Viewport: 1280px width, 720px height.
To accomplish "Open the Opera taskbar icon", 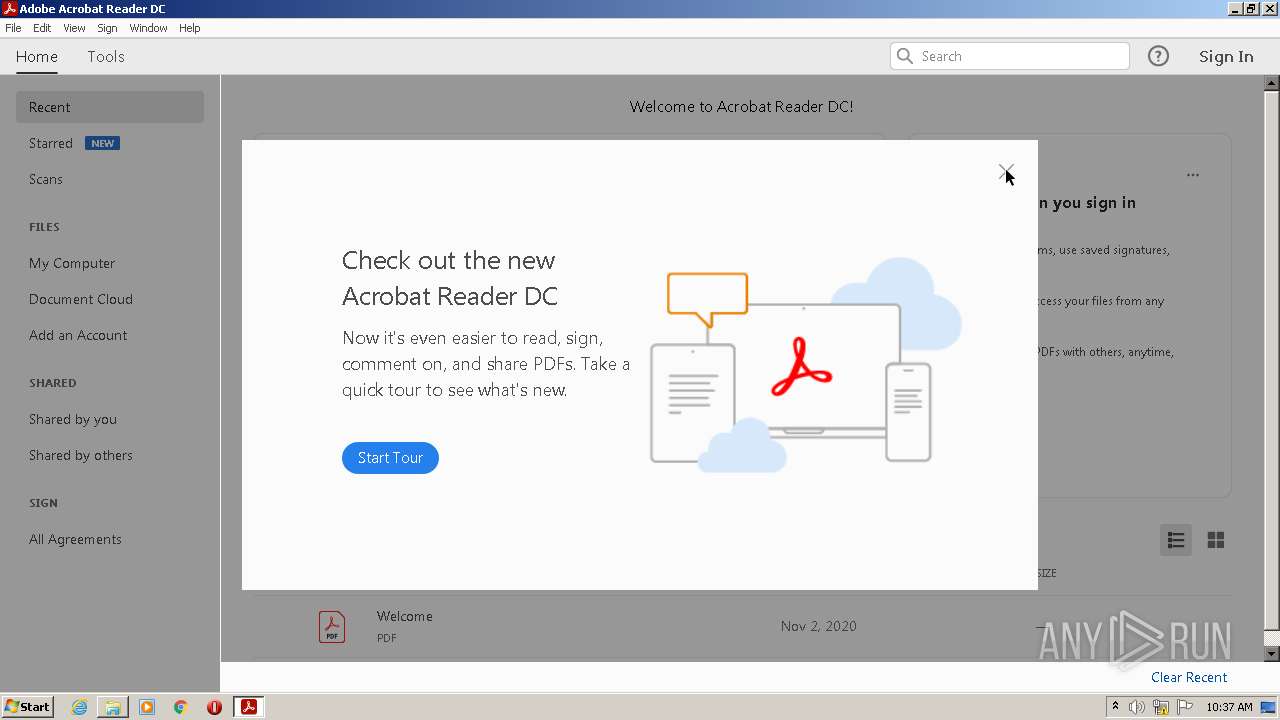I will click(x=214, y=707).
